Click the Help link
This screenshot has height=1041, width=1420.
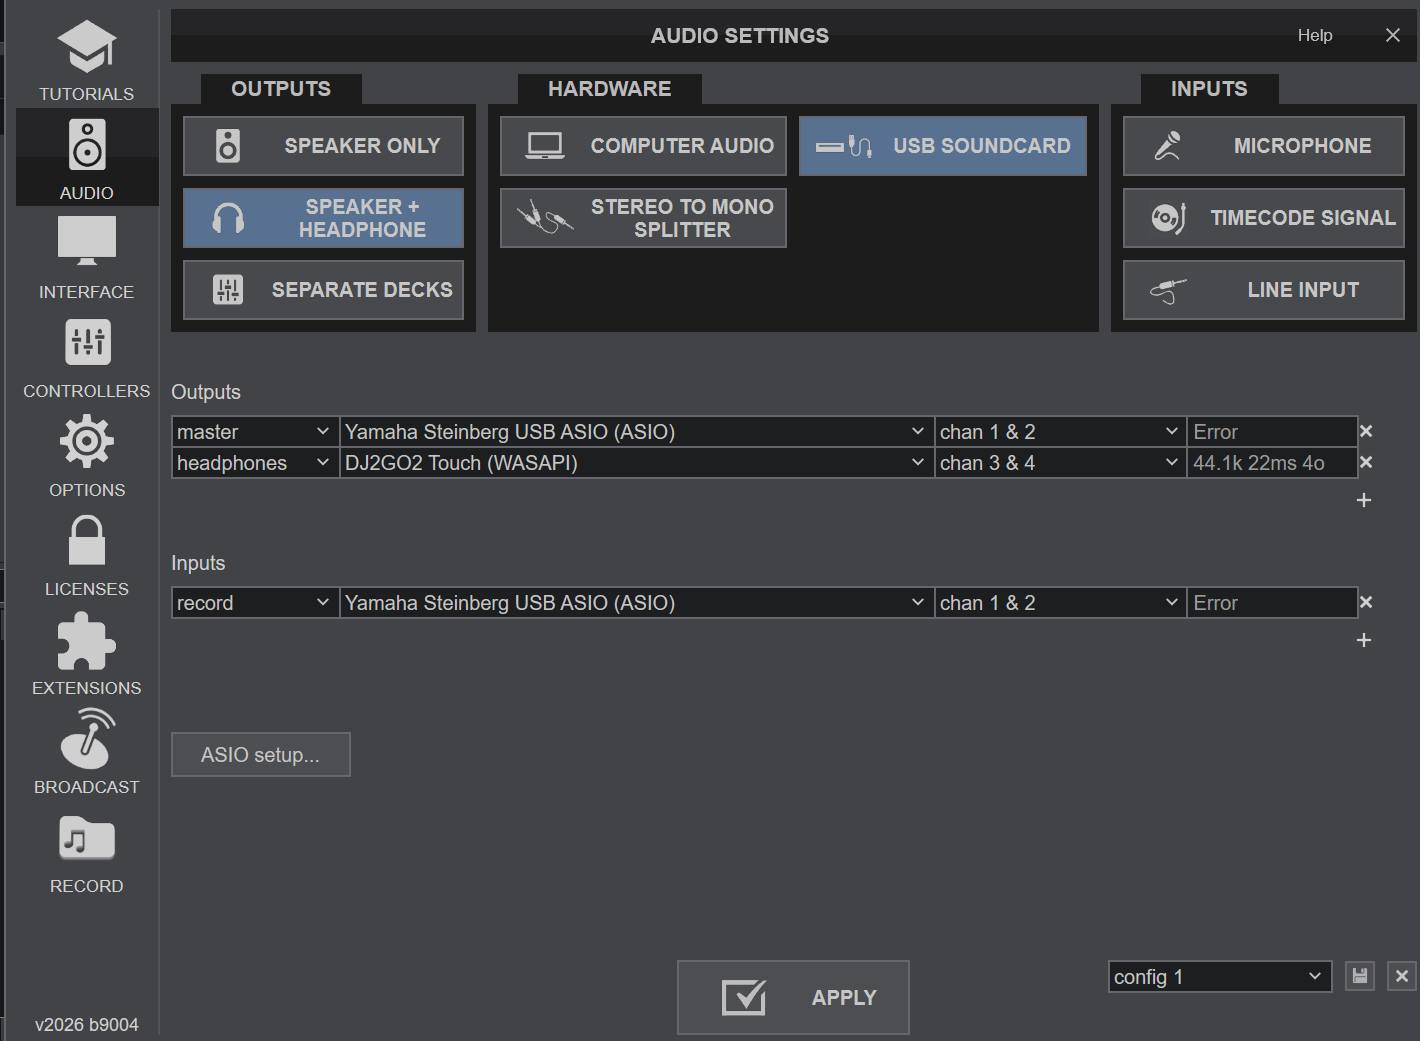[x=1314, y=35]
